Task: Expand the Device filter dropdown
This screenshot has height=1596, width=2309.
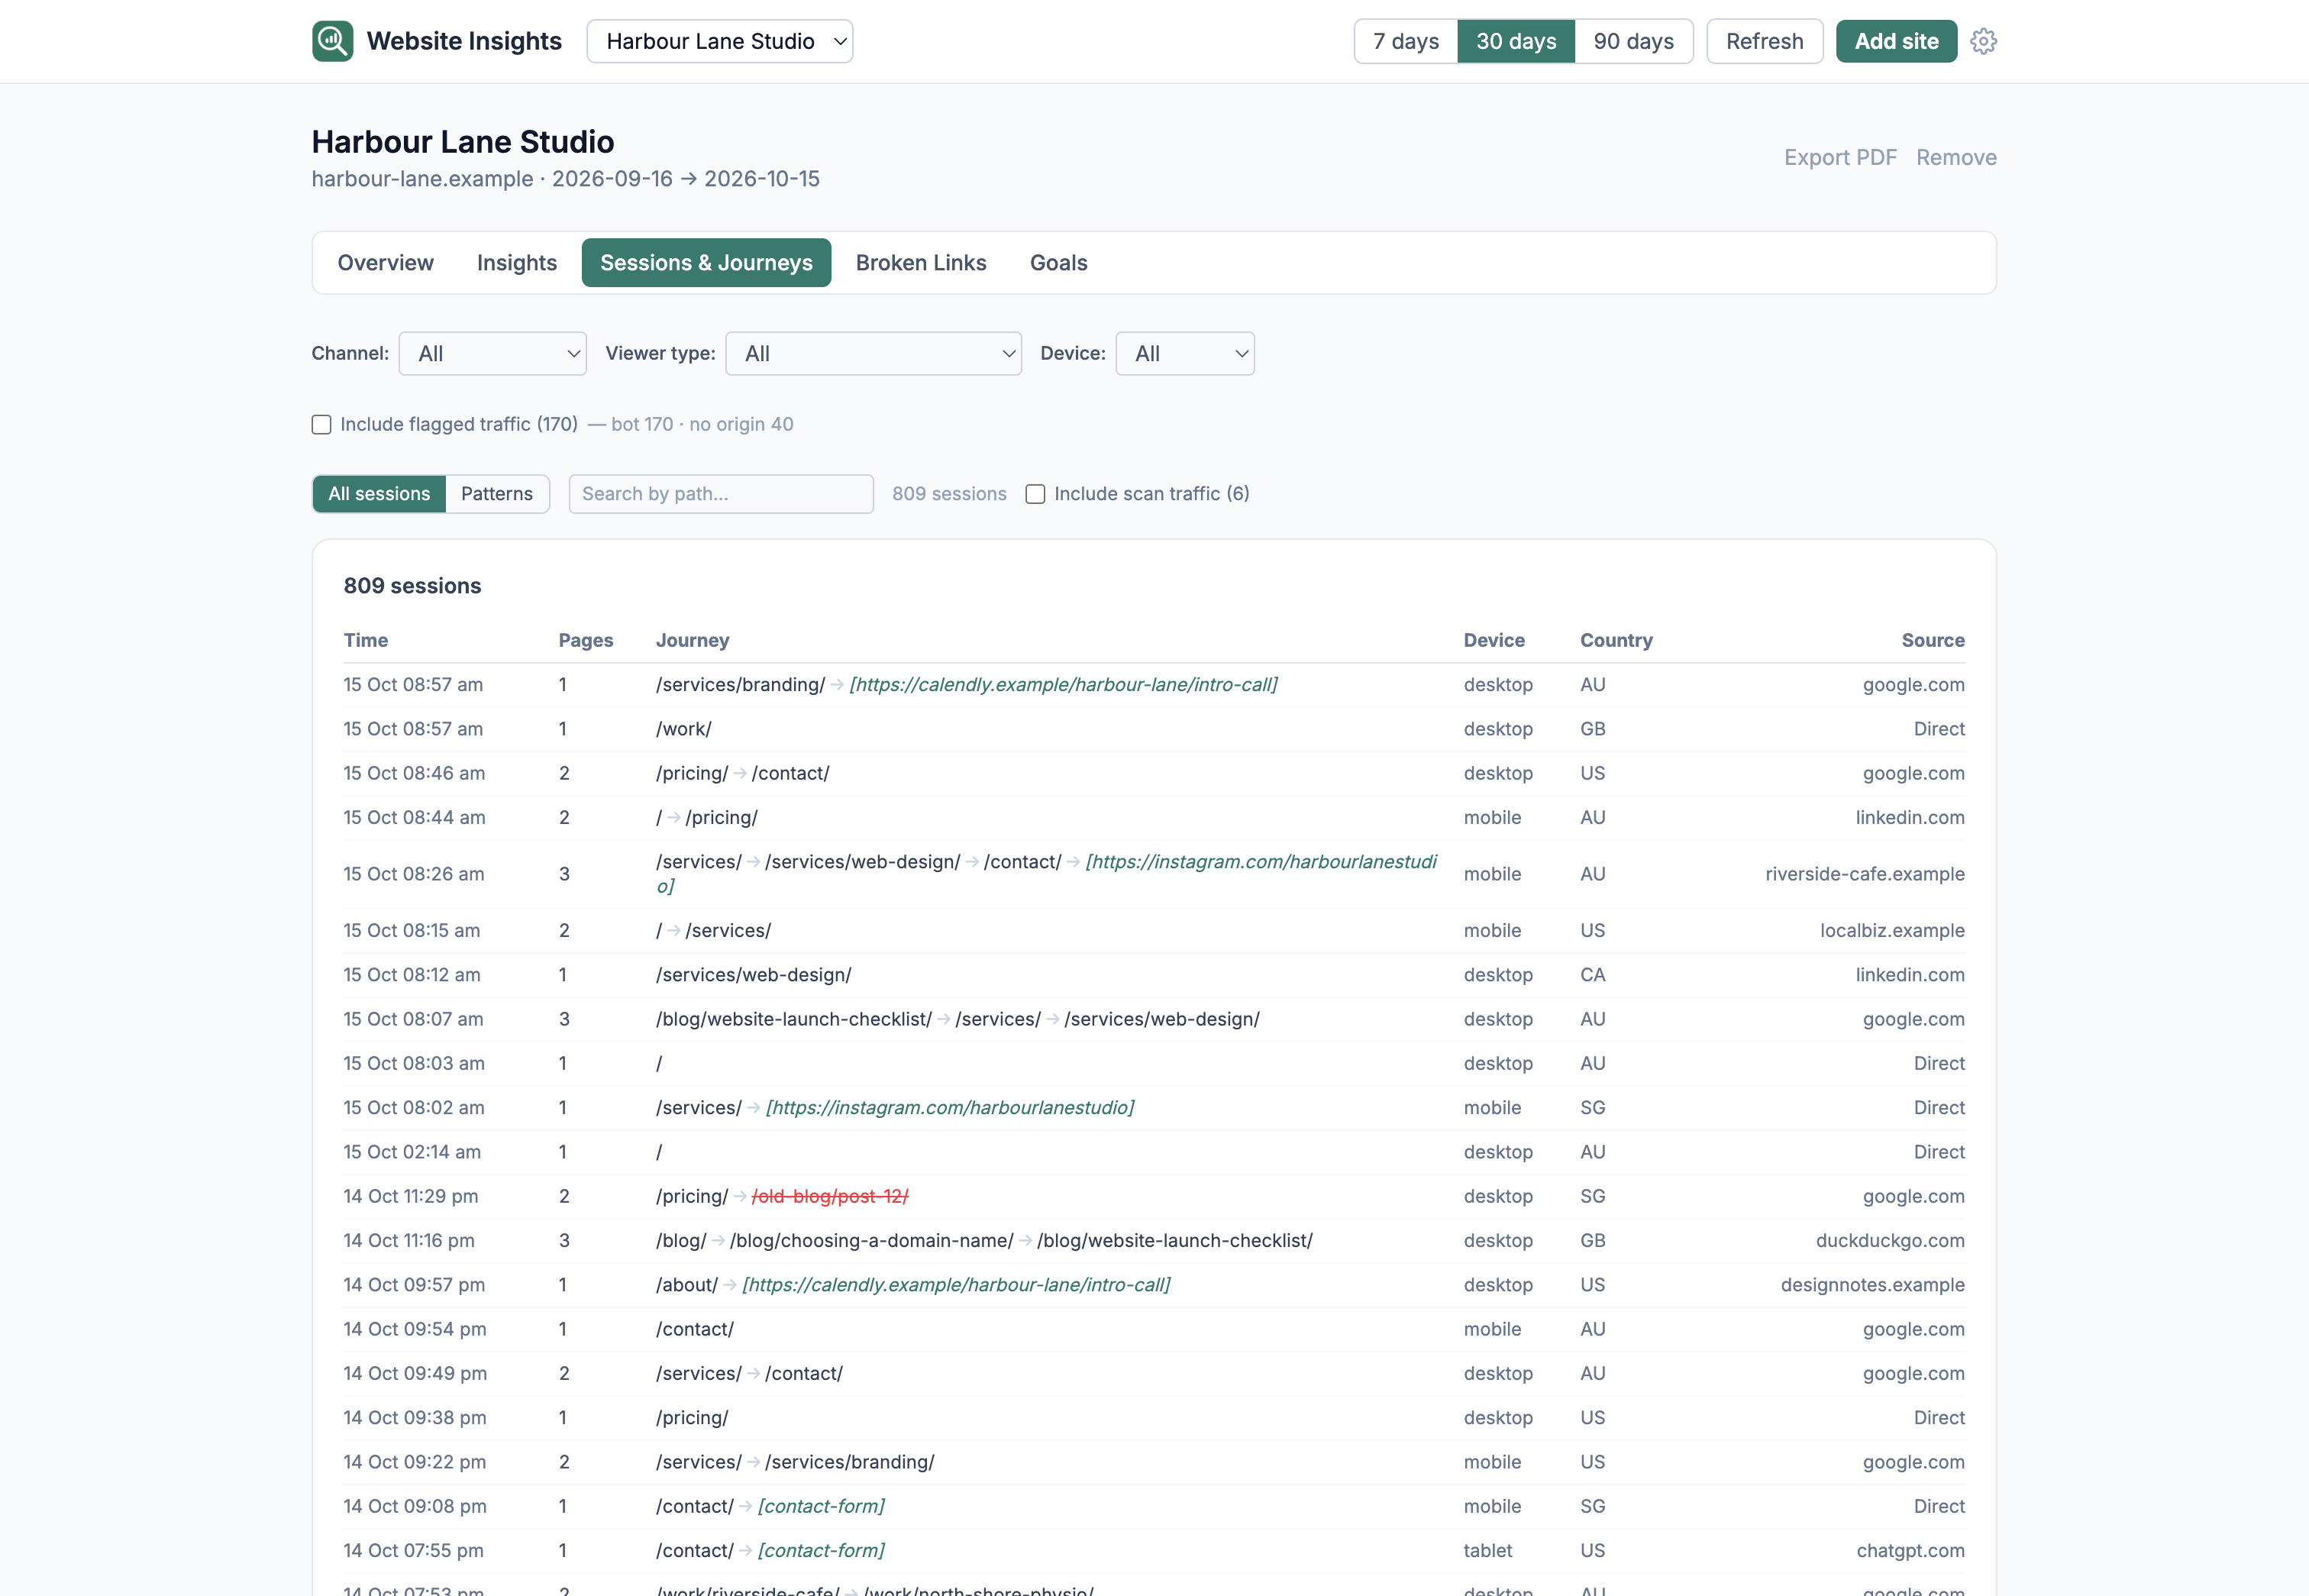Action: point(1184,353)
